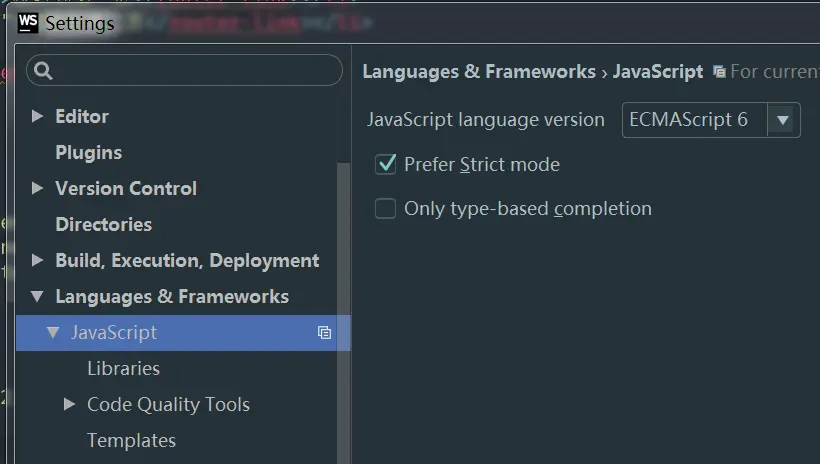Screen dimensions: 820x464
Task: Uncheck Prefer Strict mode
Action: (x=385, y=164)
